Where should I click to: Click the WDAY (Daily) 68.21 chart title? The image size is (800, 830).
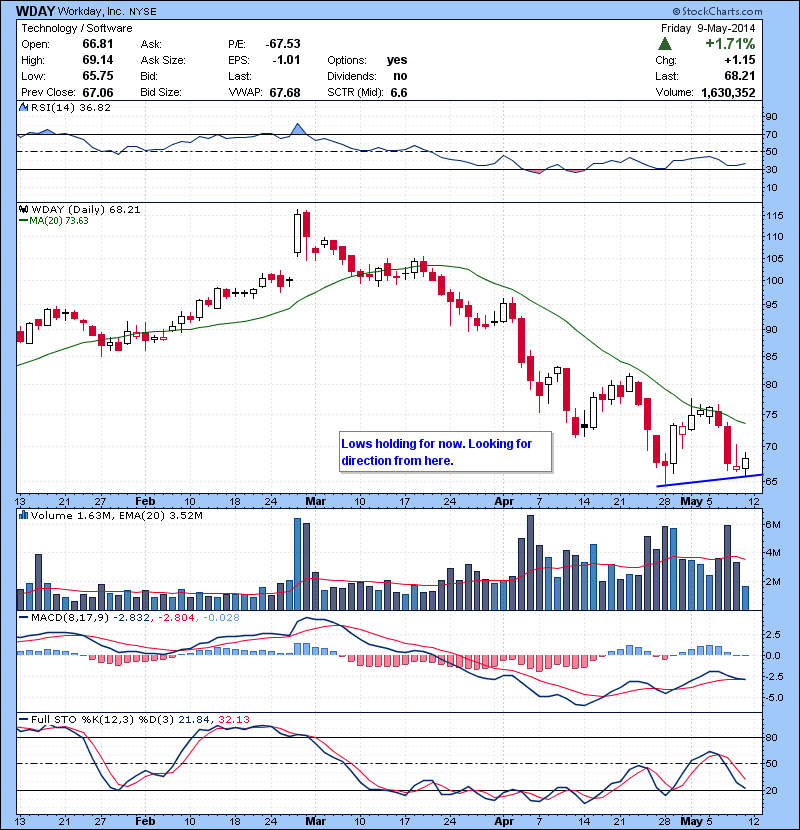[86, 210]
